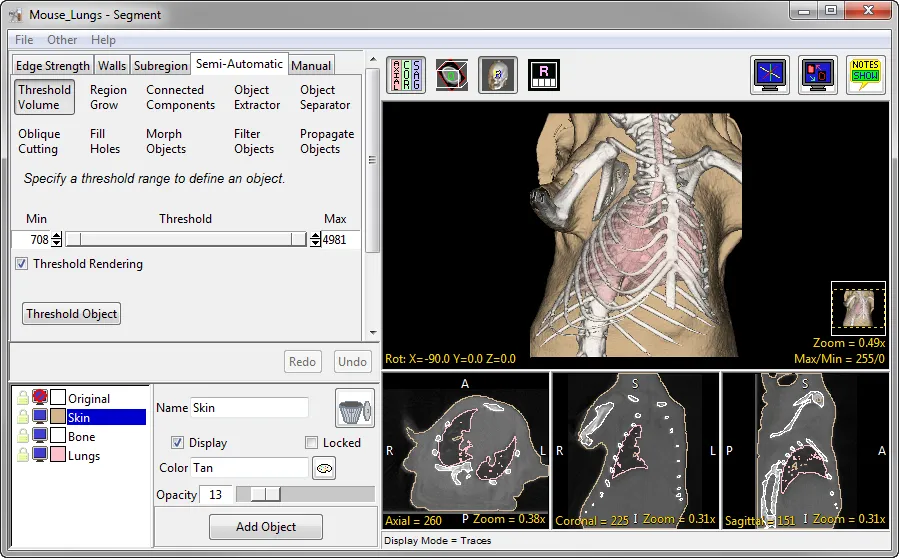Click the Axial/Cor/Sag orientation icon
This screenshot has height=558, width=899.
(405, 75)
